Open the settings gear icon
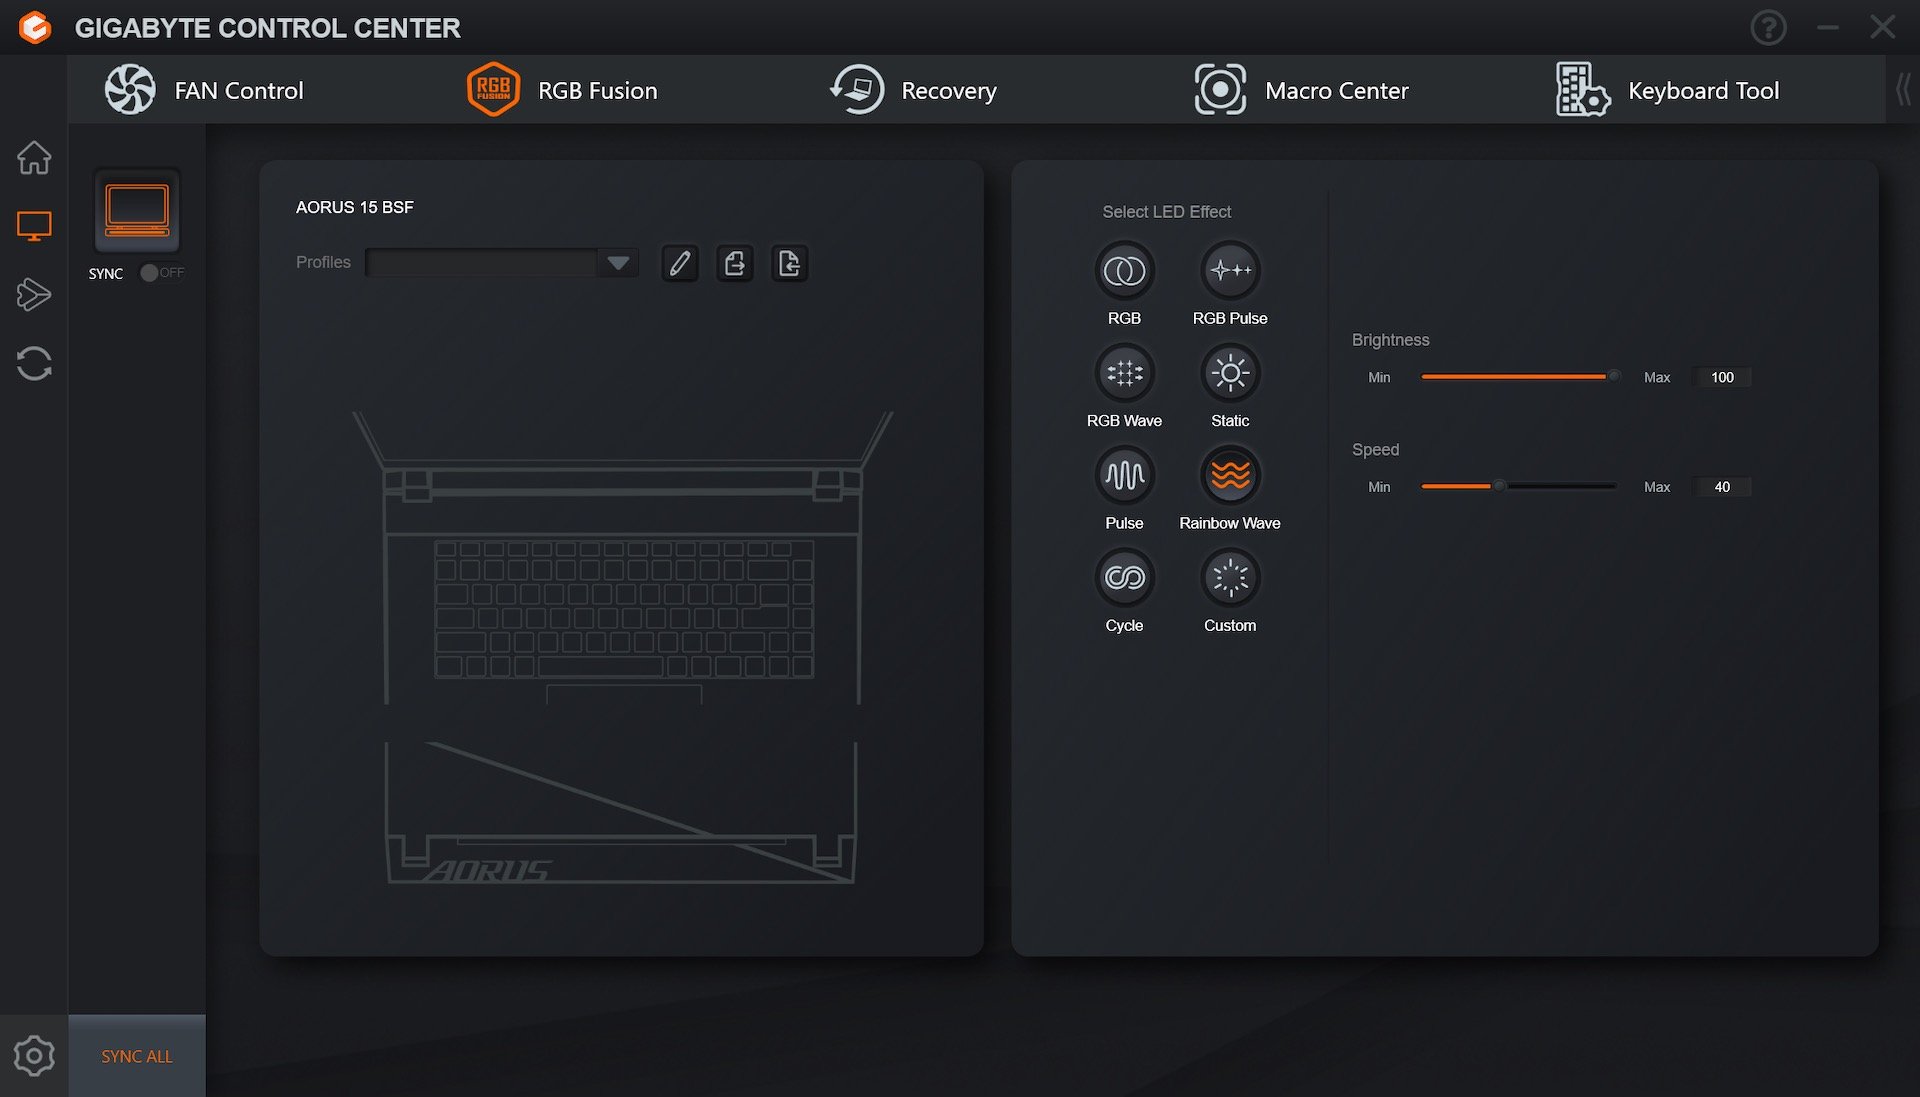 34,1056
